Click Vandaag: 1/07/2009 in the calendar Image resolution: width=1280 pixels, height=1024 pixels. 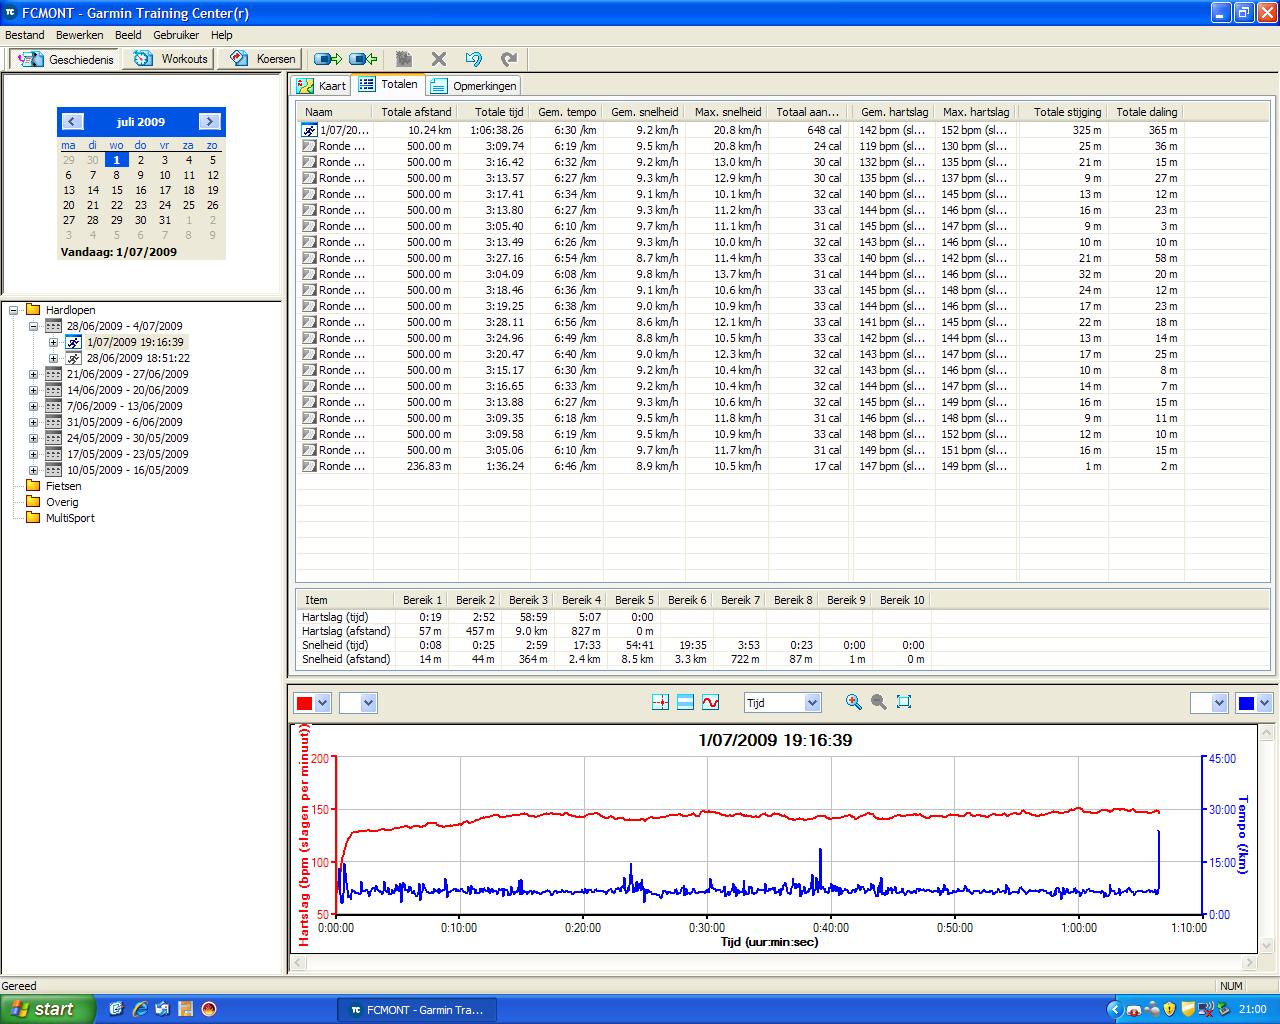click(118, 252)
